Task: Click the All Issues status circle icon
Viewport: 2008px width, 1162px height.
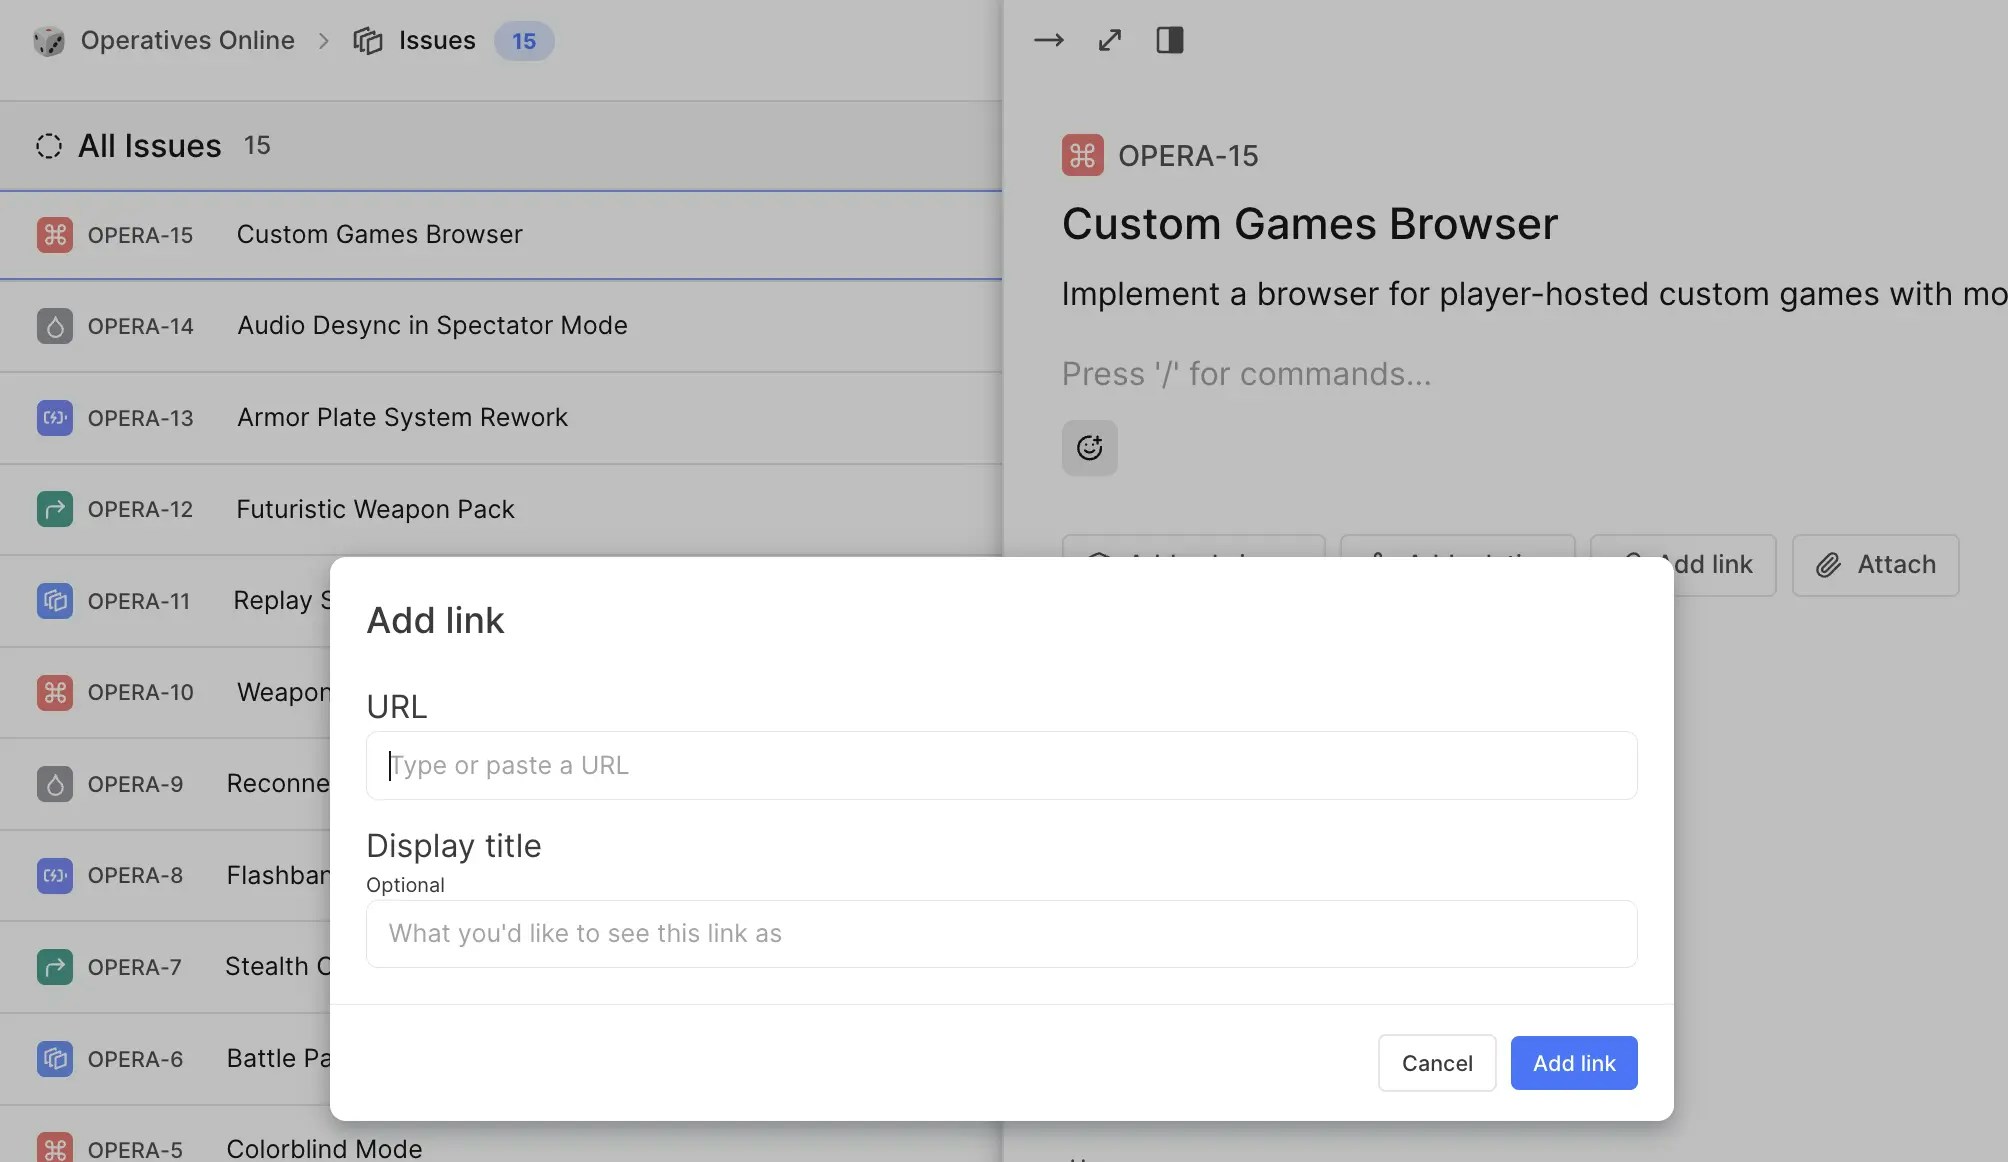Action: pyautogui.click(x=48, y=146)
